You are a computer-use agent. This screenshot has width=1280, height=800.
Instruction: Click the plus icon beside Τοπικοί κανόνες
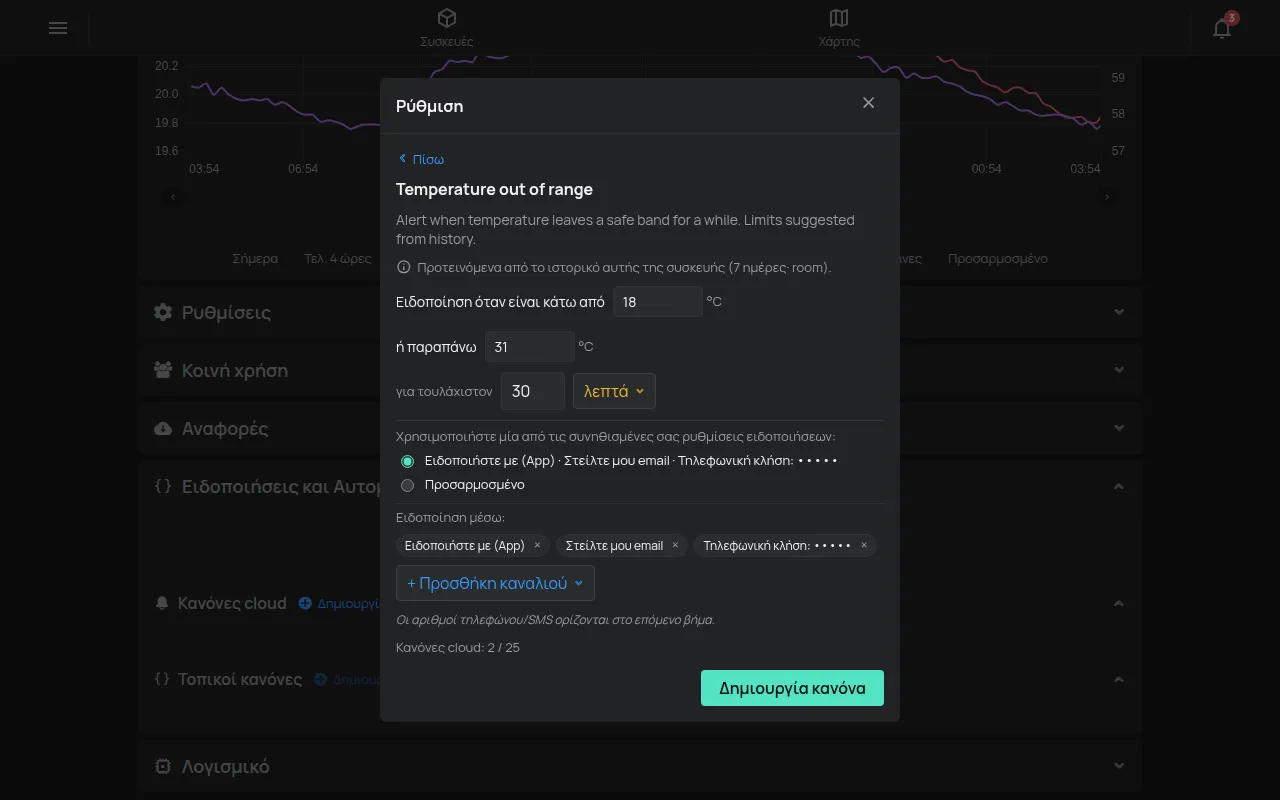point(321,679)
